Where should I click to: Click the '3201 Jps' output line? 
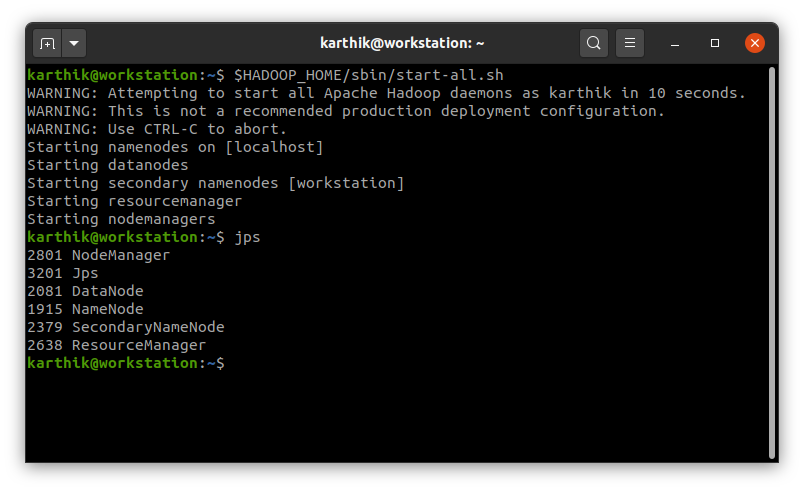click(x=63, y=273)
